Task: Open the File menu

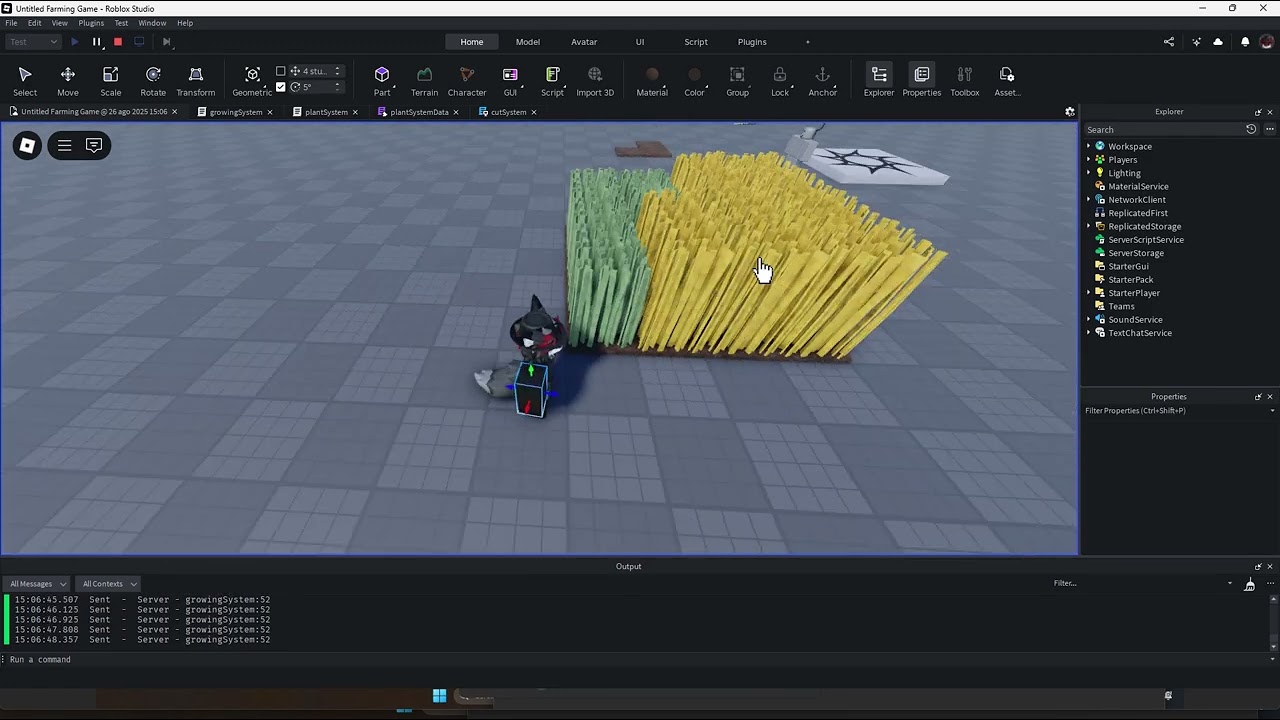Action: [11, 23]
